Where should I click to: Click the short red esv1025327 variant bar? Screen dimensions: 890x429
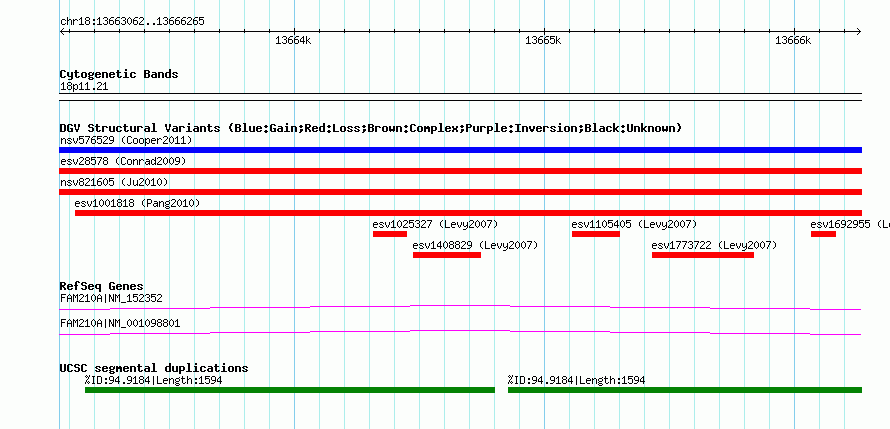coord(390,234)
